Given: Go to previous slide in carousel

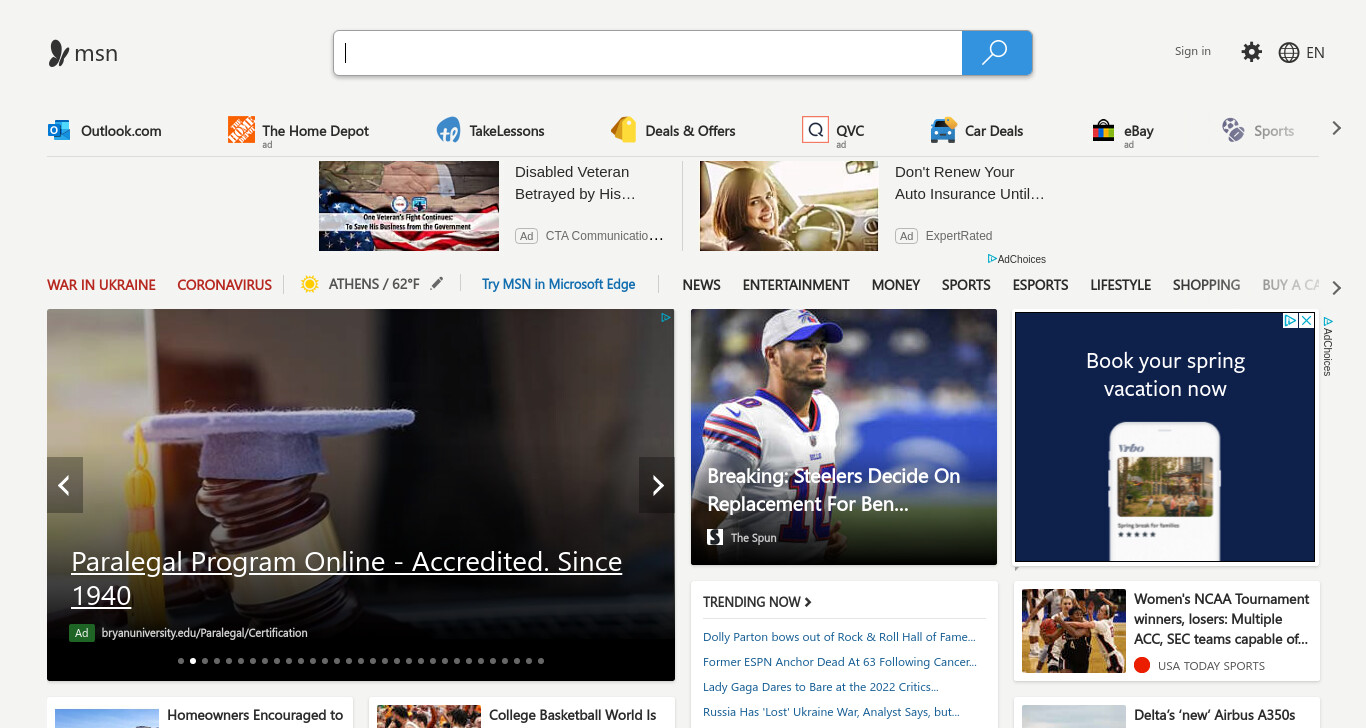Looking at the screenshot, I should click(x=65, y=485).
